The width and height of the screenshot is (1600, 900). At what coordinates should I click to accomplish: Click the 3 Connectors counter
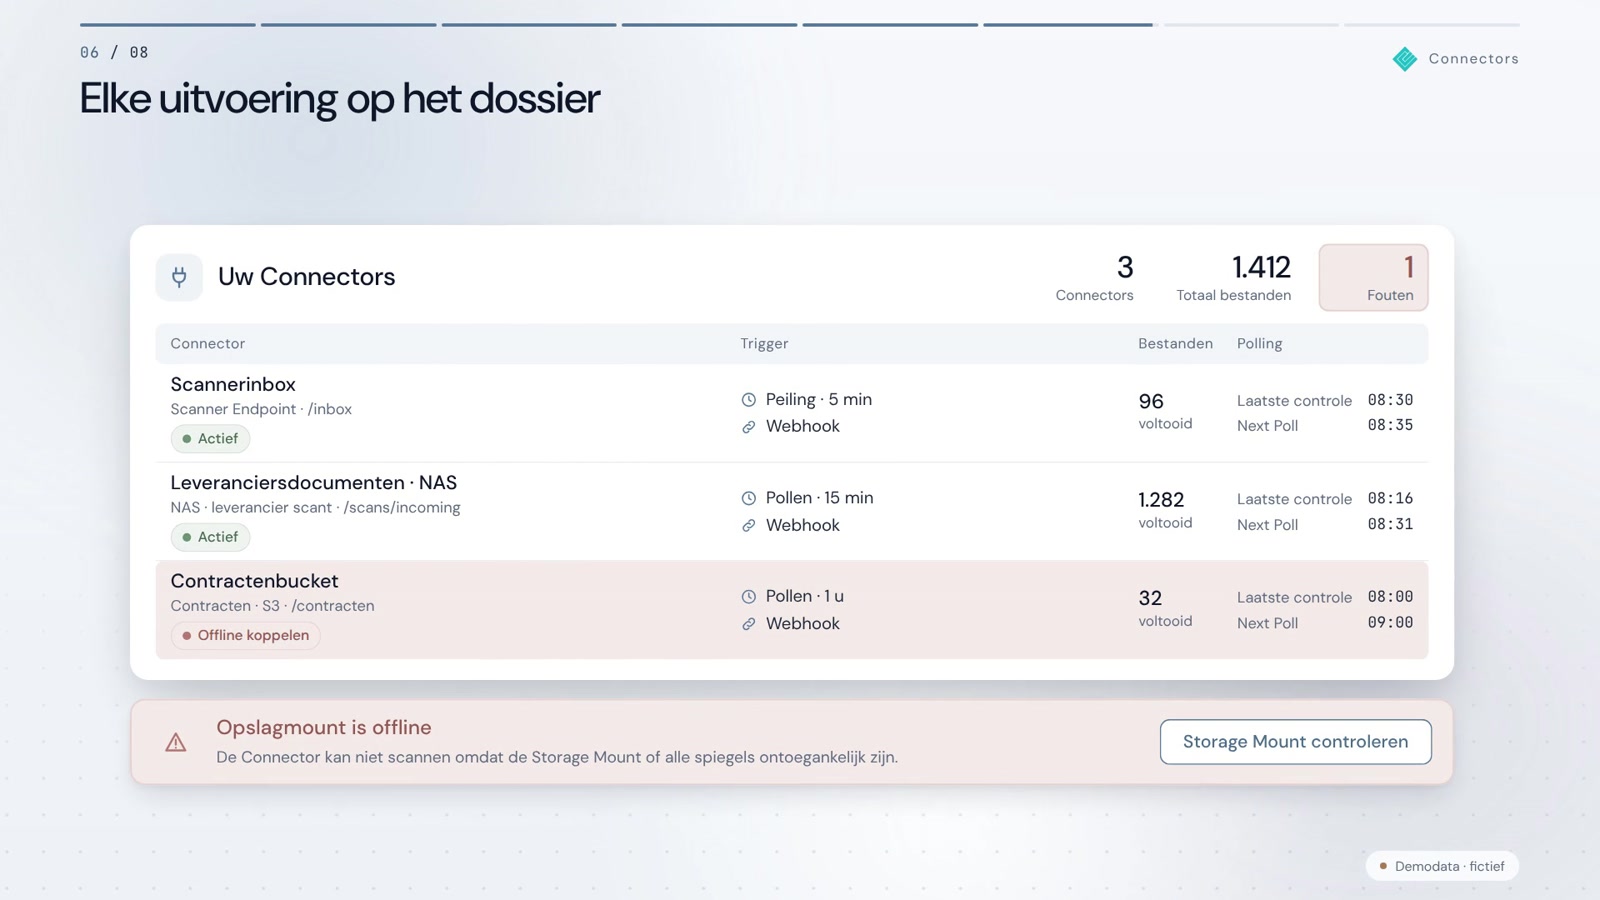(x=1095, y=277)
